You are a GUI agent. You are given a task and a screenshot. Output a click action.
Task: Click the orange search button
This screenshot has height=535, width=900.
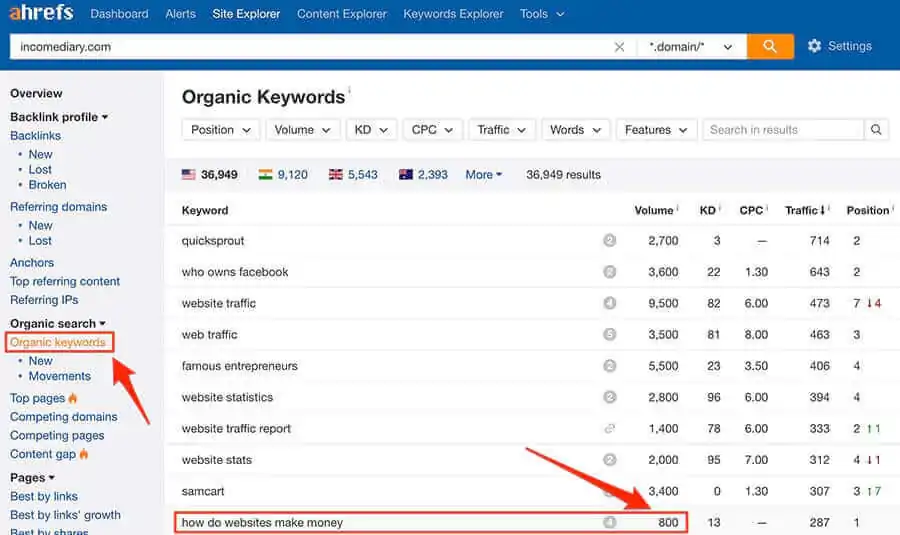(770, 46)
